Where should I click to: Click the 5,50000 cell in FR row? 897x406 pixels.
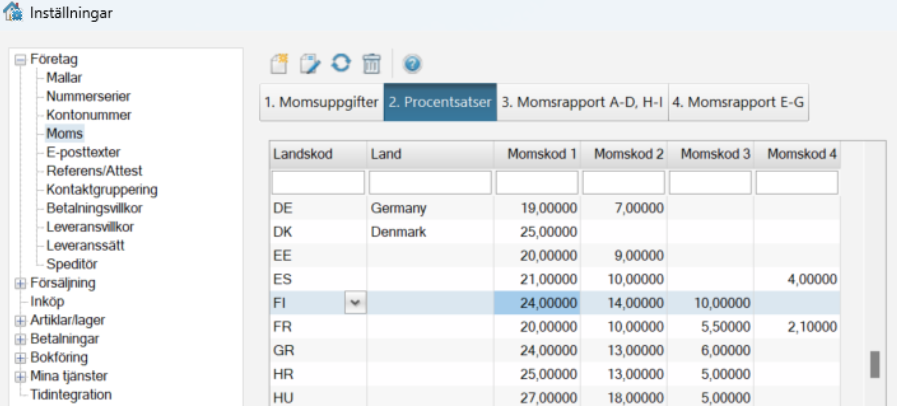(x=711, y=327)
